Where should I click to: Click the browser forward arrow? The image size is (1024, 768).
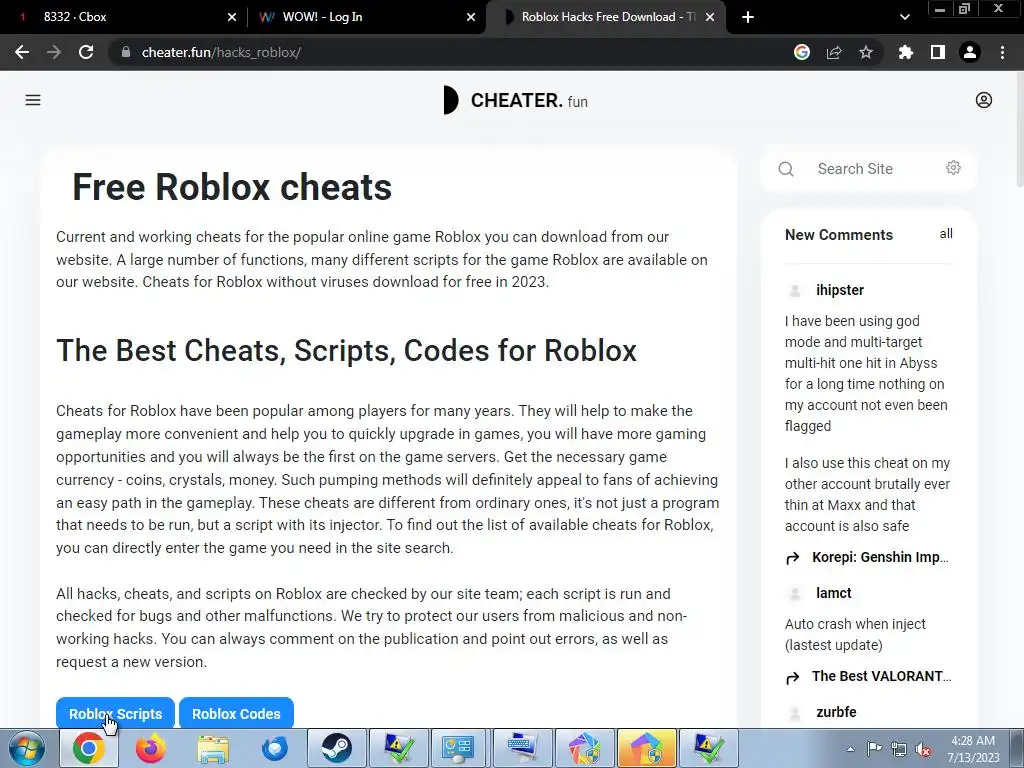pyautogui.click(x=54, y=52)
